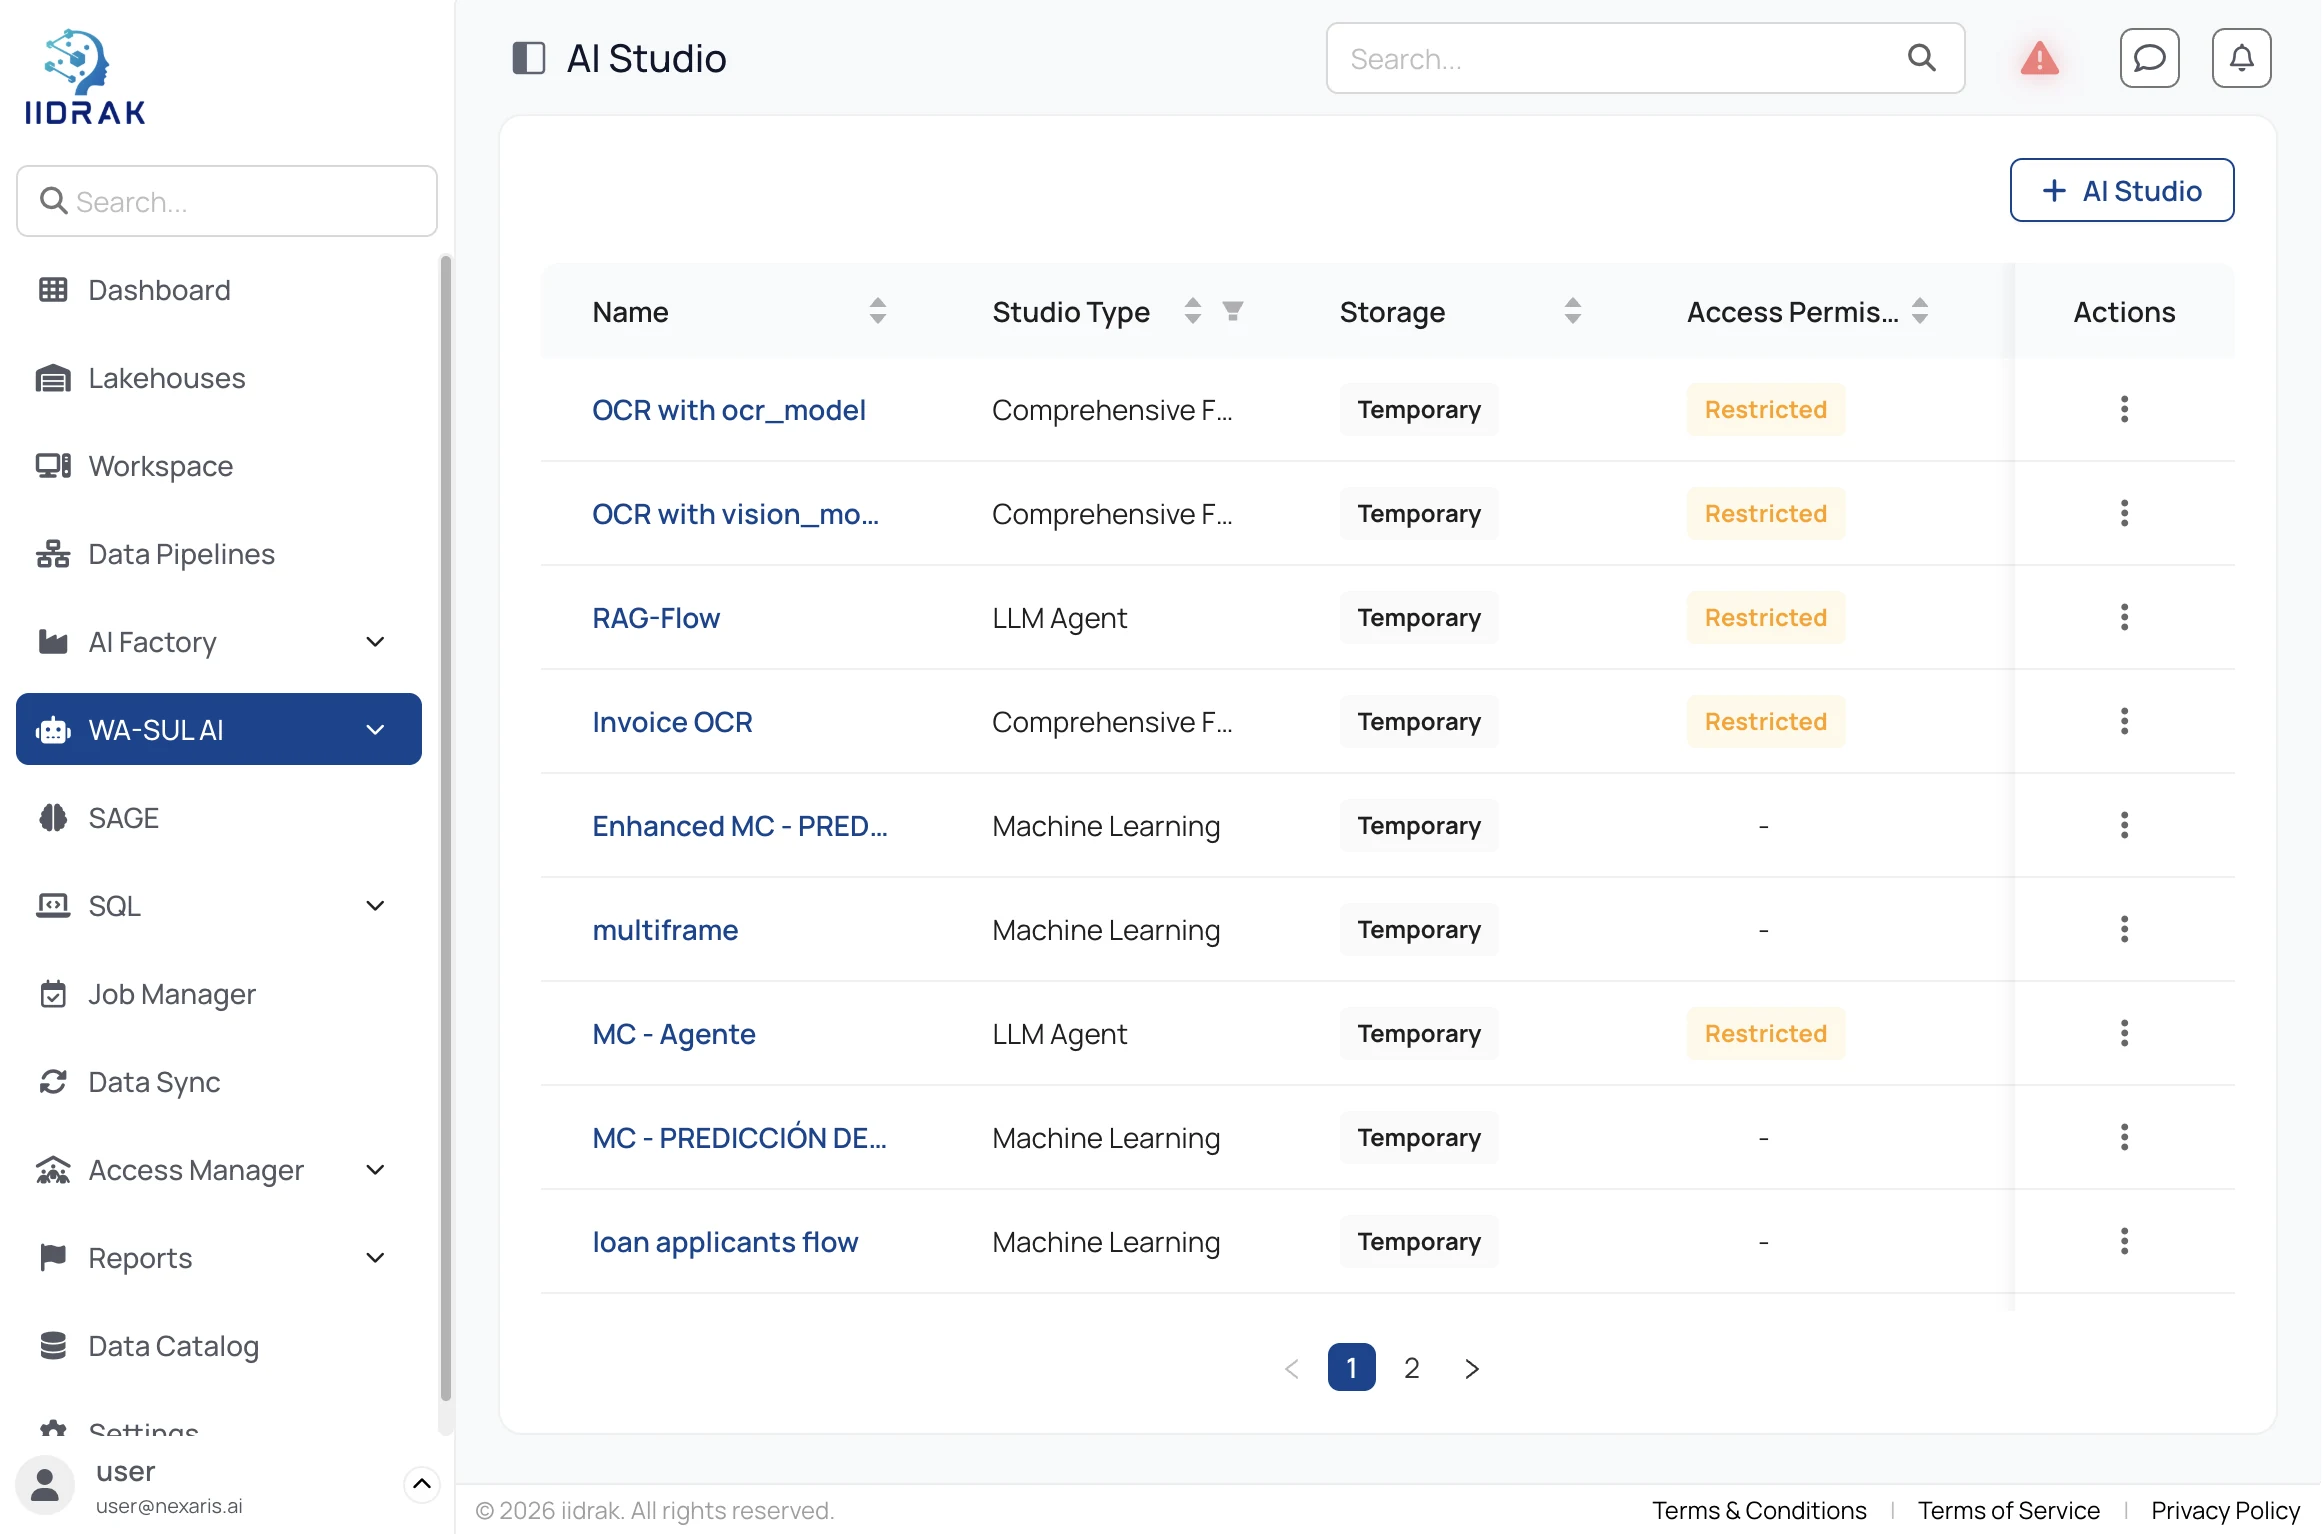Expand the Access Manager menu chevron
Viewport: 2322px width, 1534px height.
(375, 1169)
